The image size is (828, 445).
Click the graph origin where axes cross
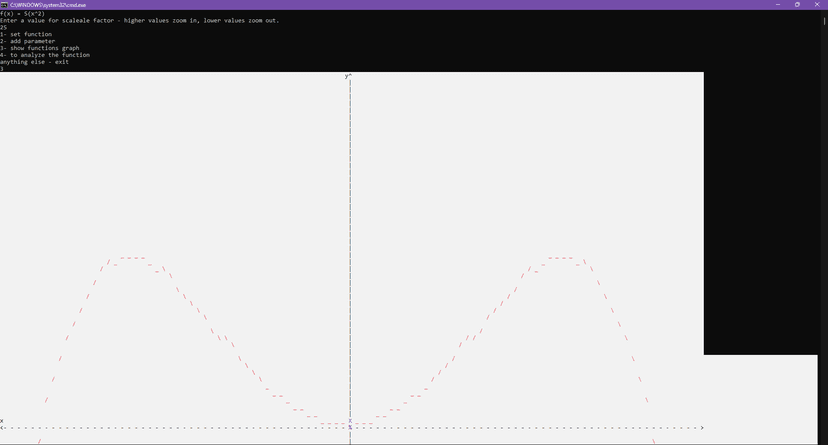[350, 428]
